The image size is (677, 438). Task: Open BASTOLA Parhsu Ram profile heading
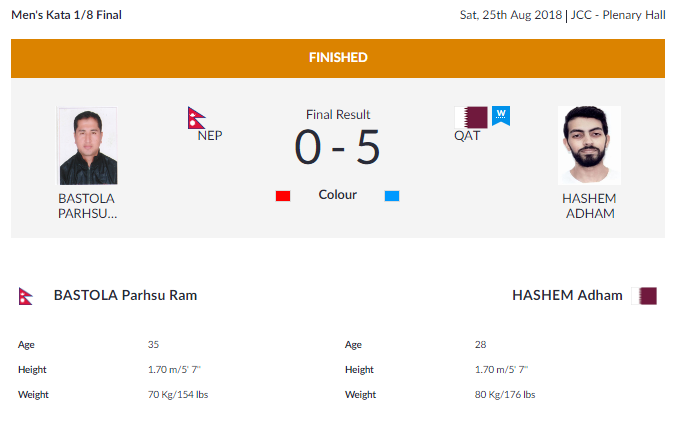point(125,295)
